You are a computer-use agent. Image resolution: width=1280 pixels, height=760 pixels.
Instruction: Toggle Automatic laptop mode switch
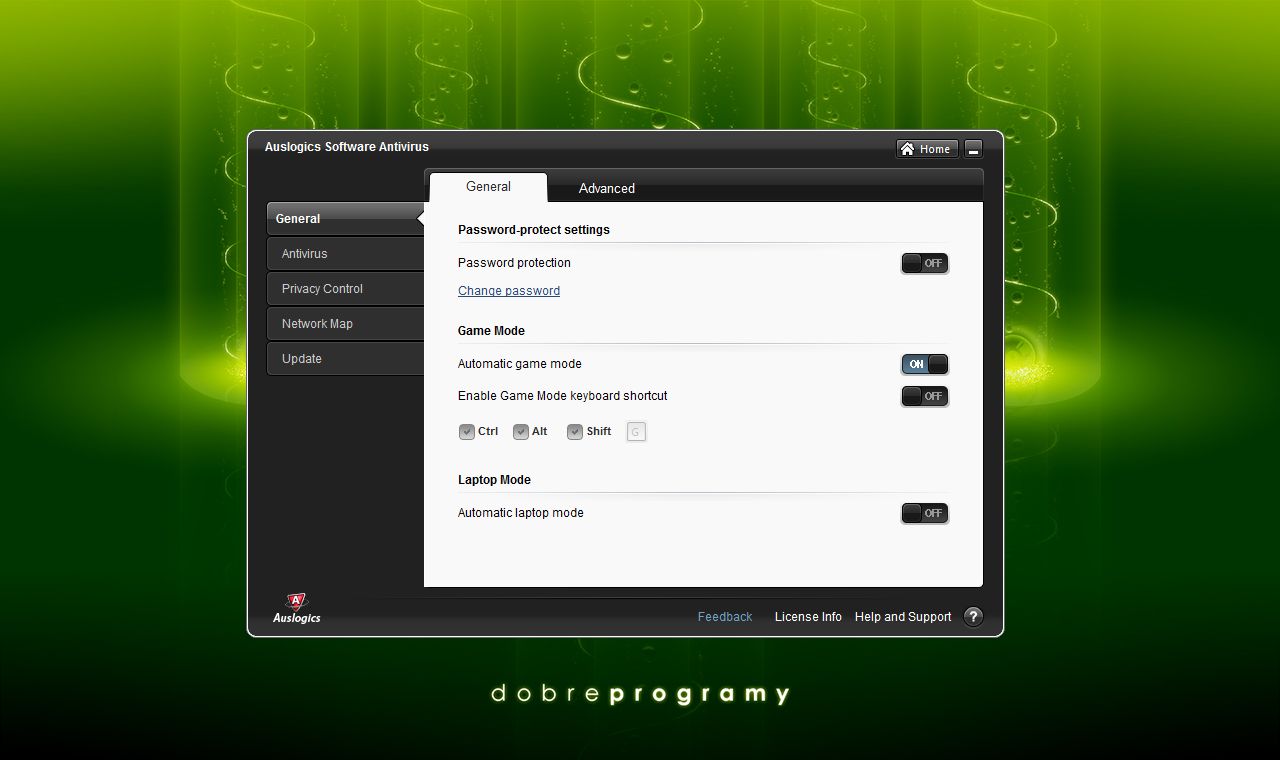[x=925, y=513]
